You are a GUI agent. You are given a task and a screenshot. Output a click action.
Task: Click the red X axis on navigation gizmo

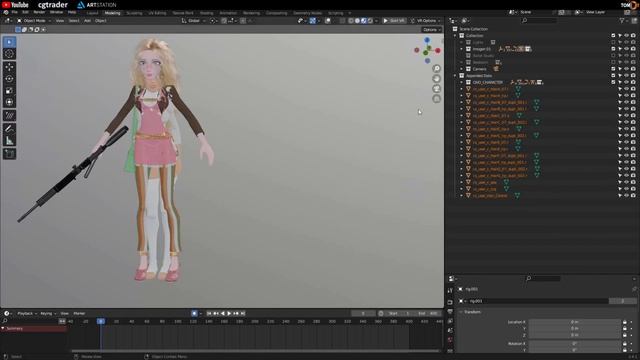pyautogui.click(x=438, y=51)
